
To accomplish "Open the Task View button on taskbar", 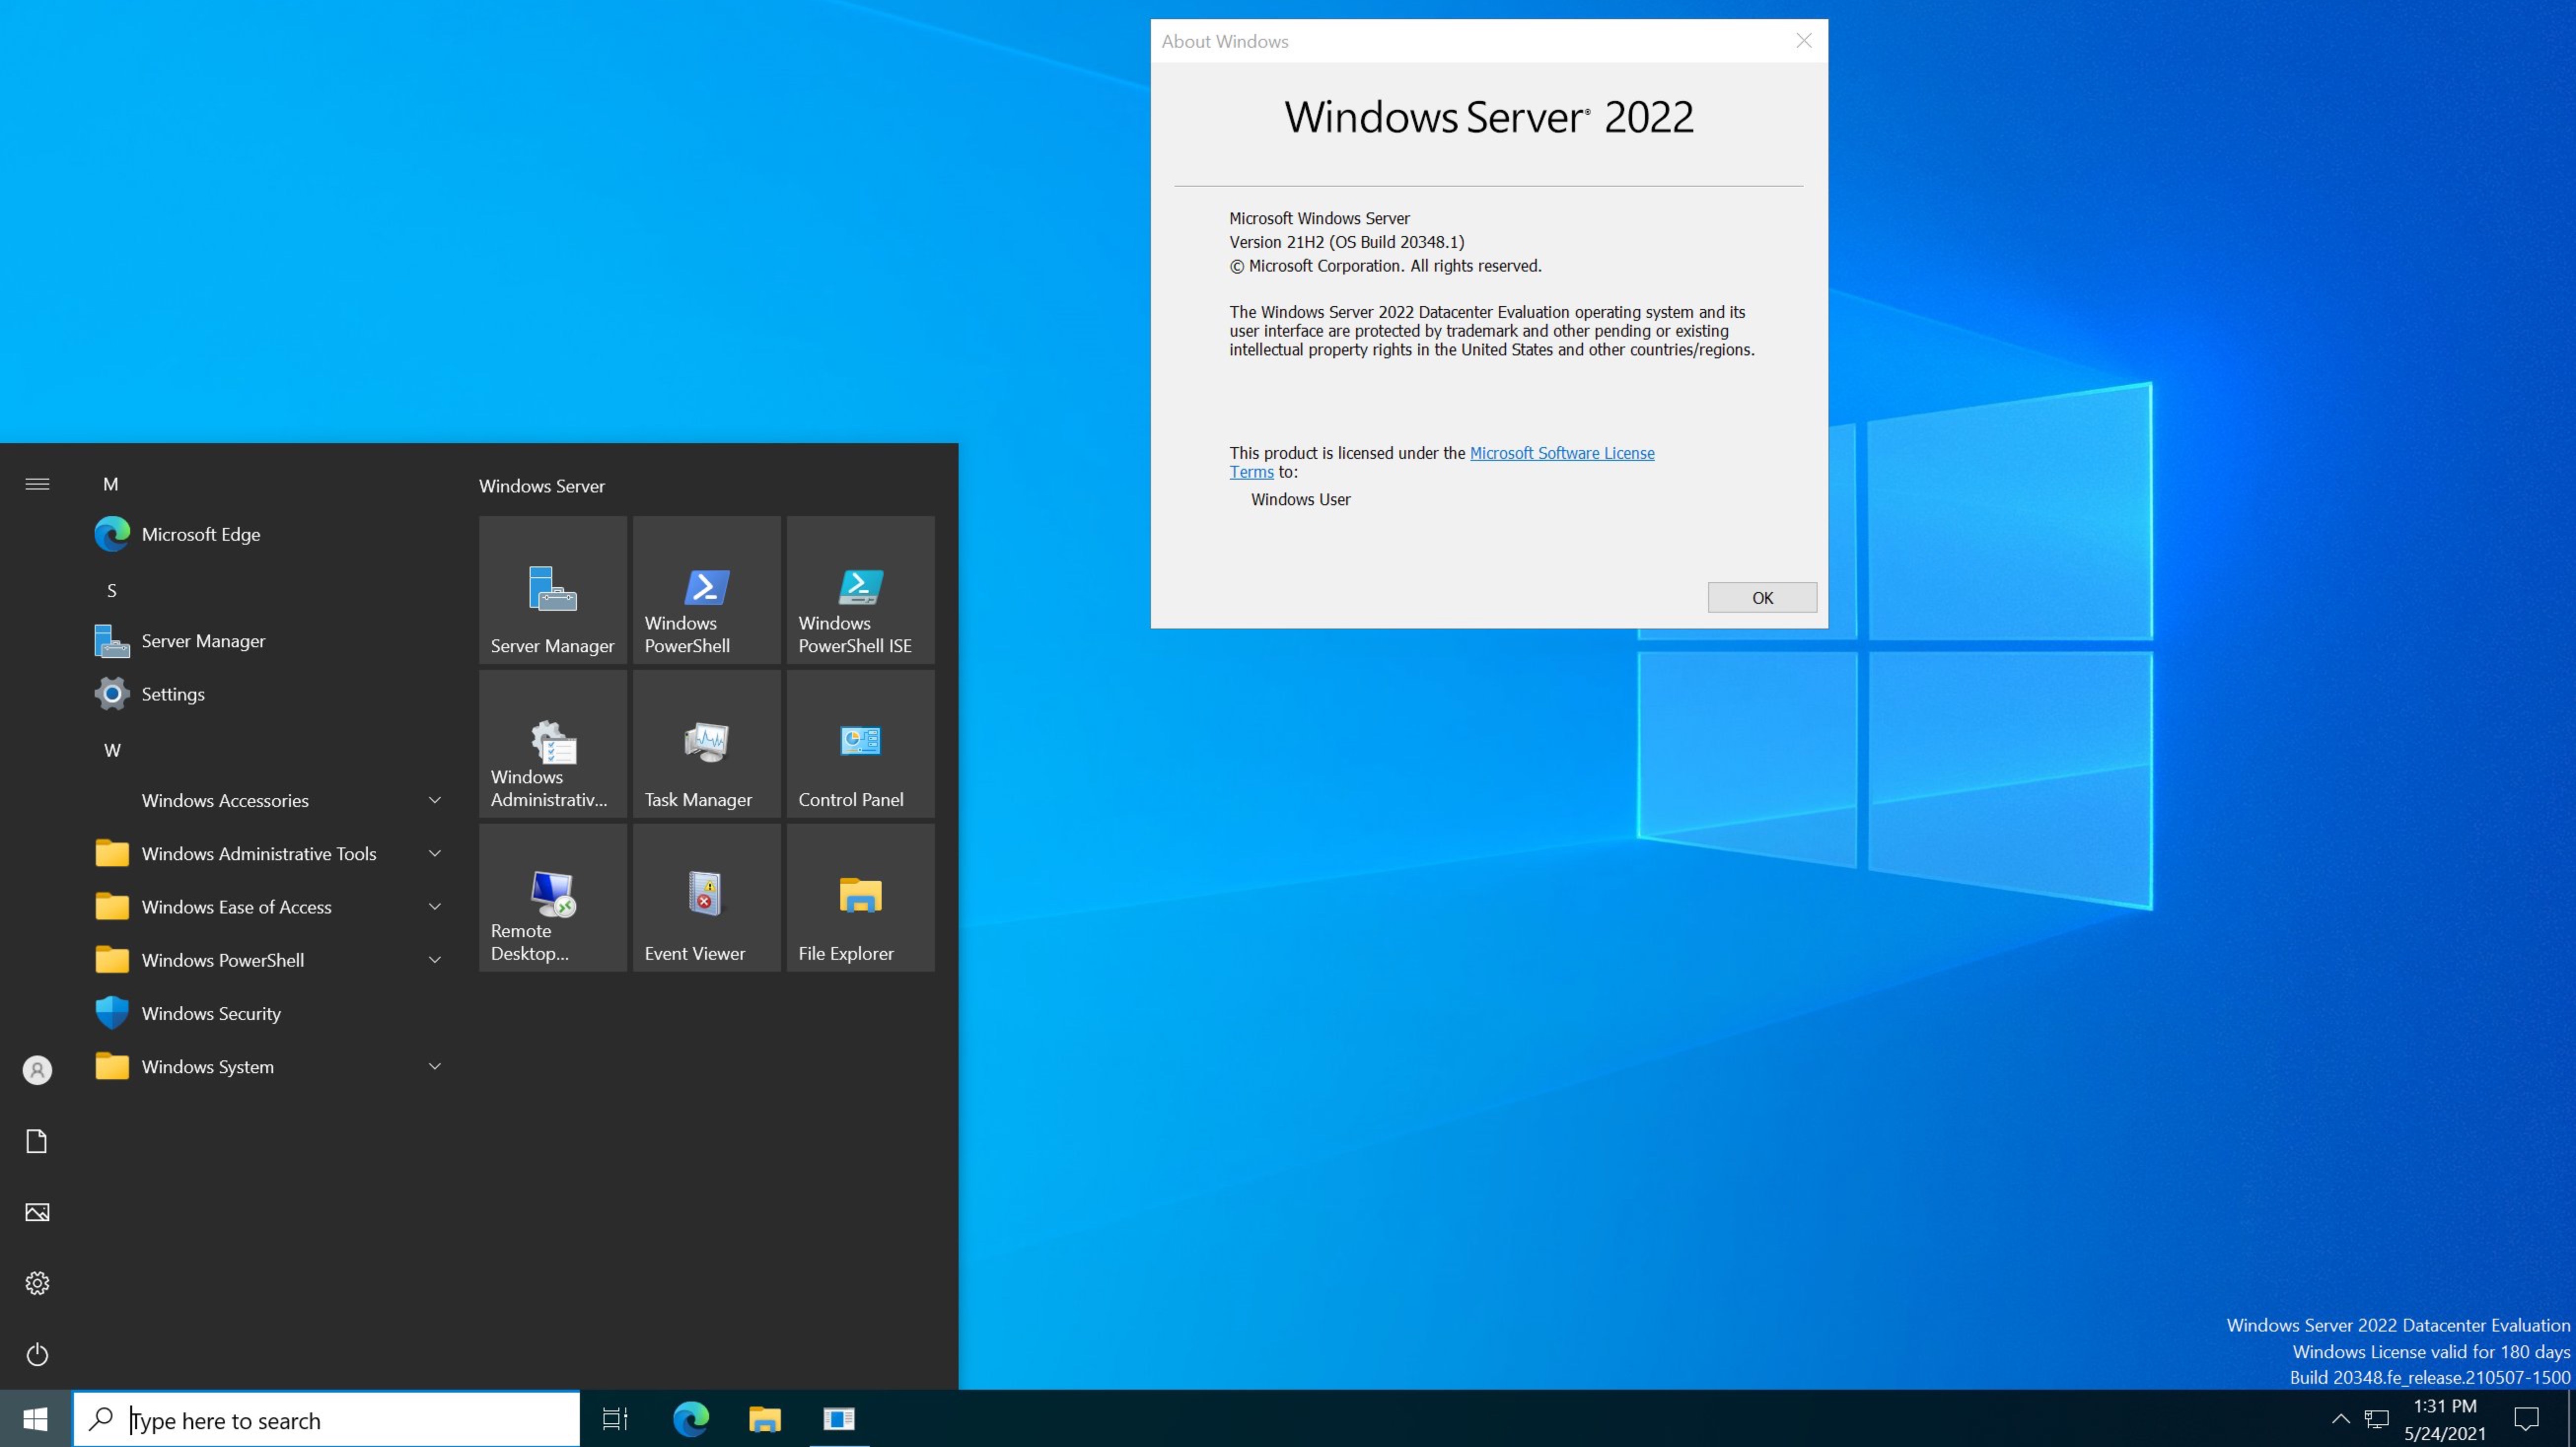I will pyautogui.click(x=615, y=1419).
